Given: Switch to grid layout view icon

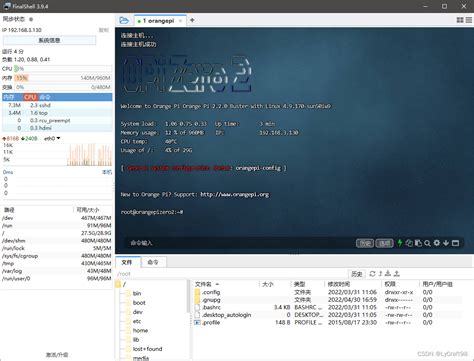Looking at the screenshot, I should [x=460, y=20].
